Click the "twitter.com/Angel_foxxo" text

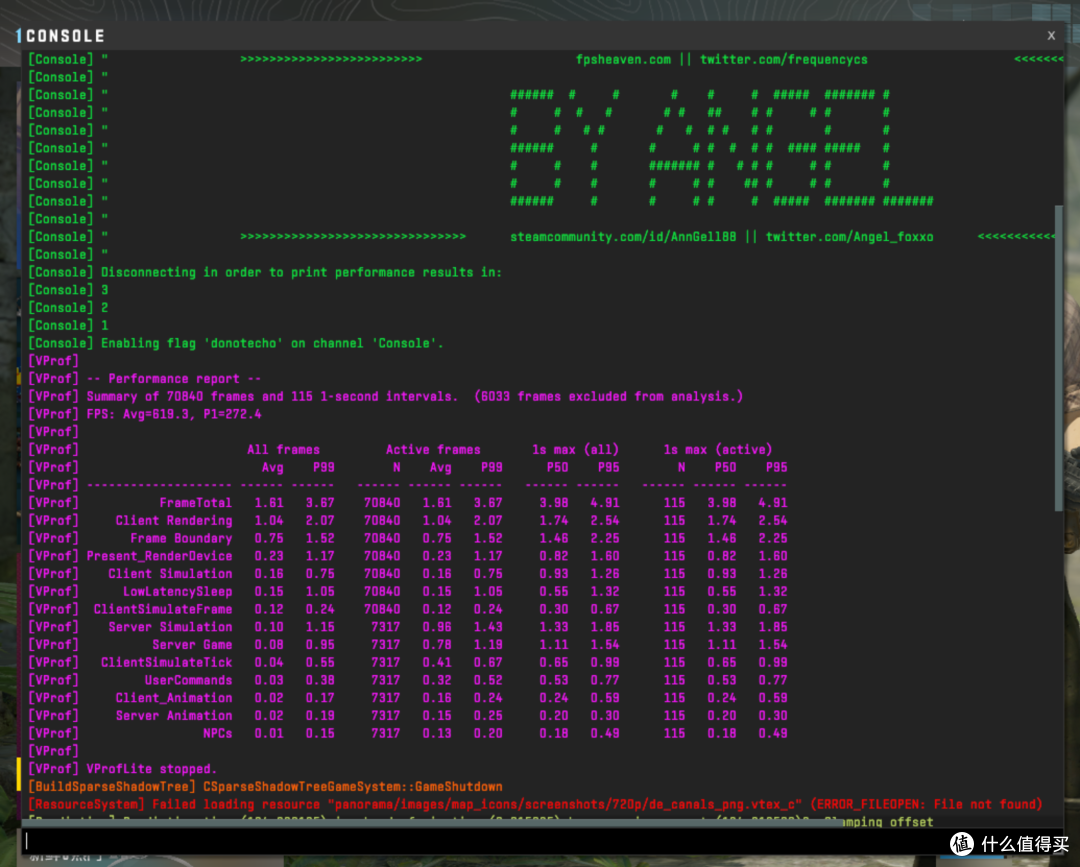[850, 237]
